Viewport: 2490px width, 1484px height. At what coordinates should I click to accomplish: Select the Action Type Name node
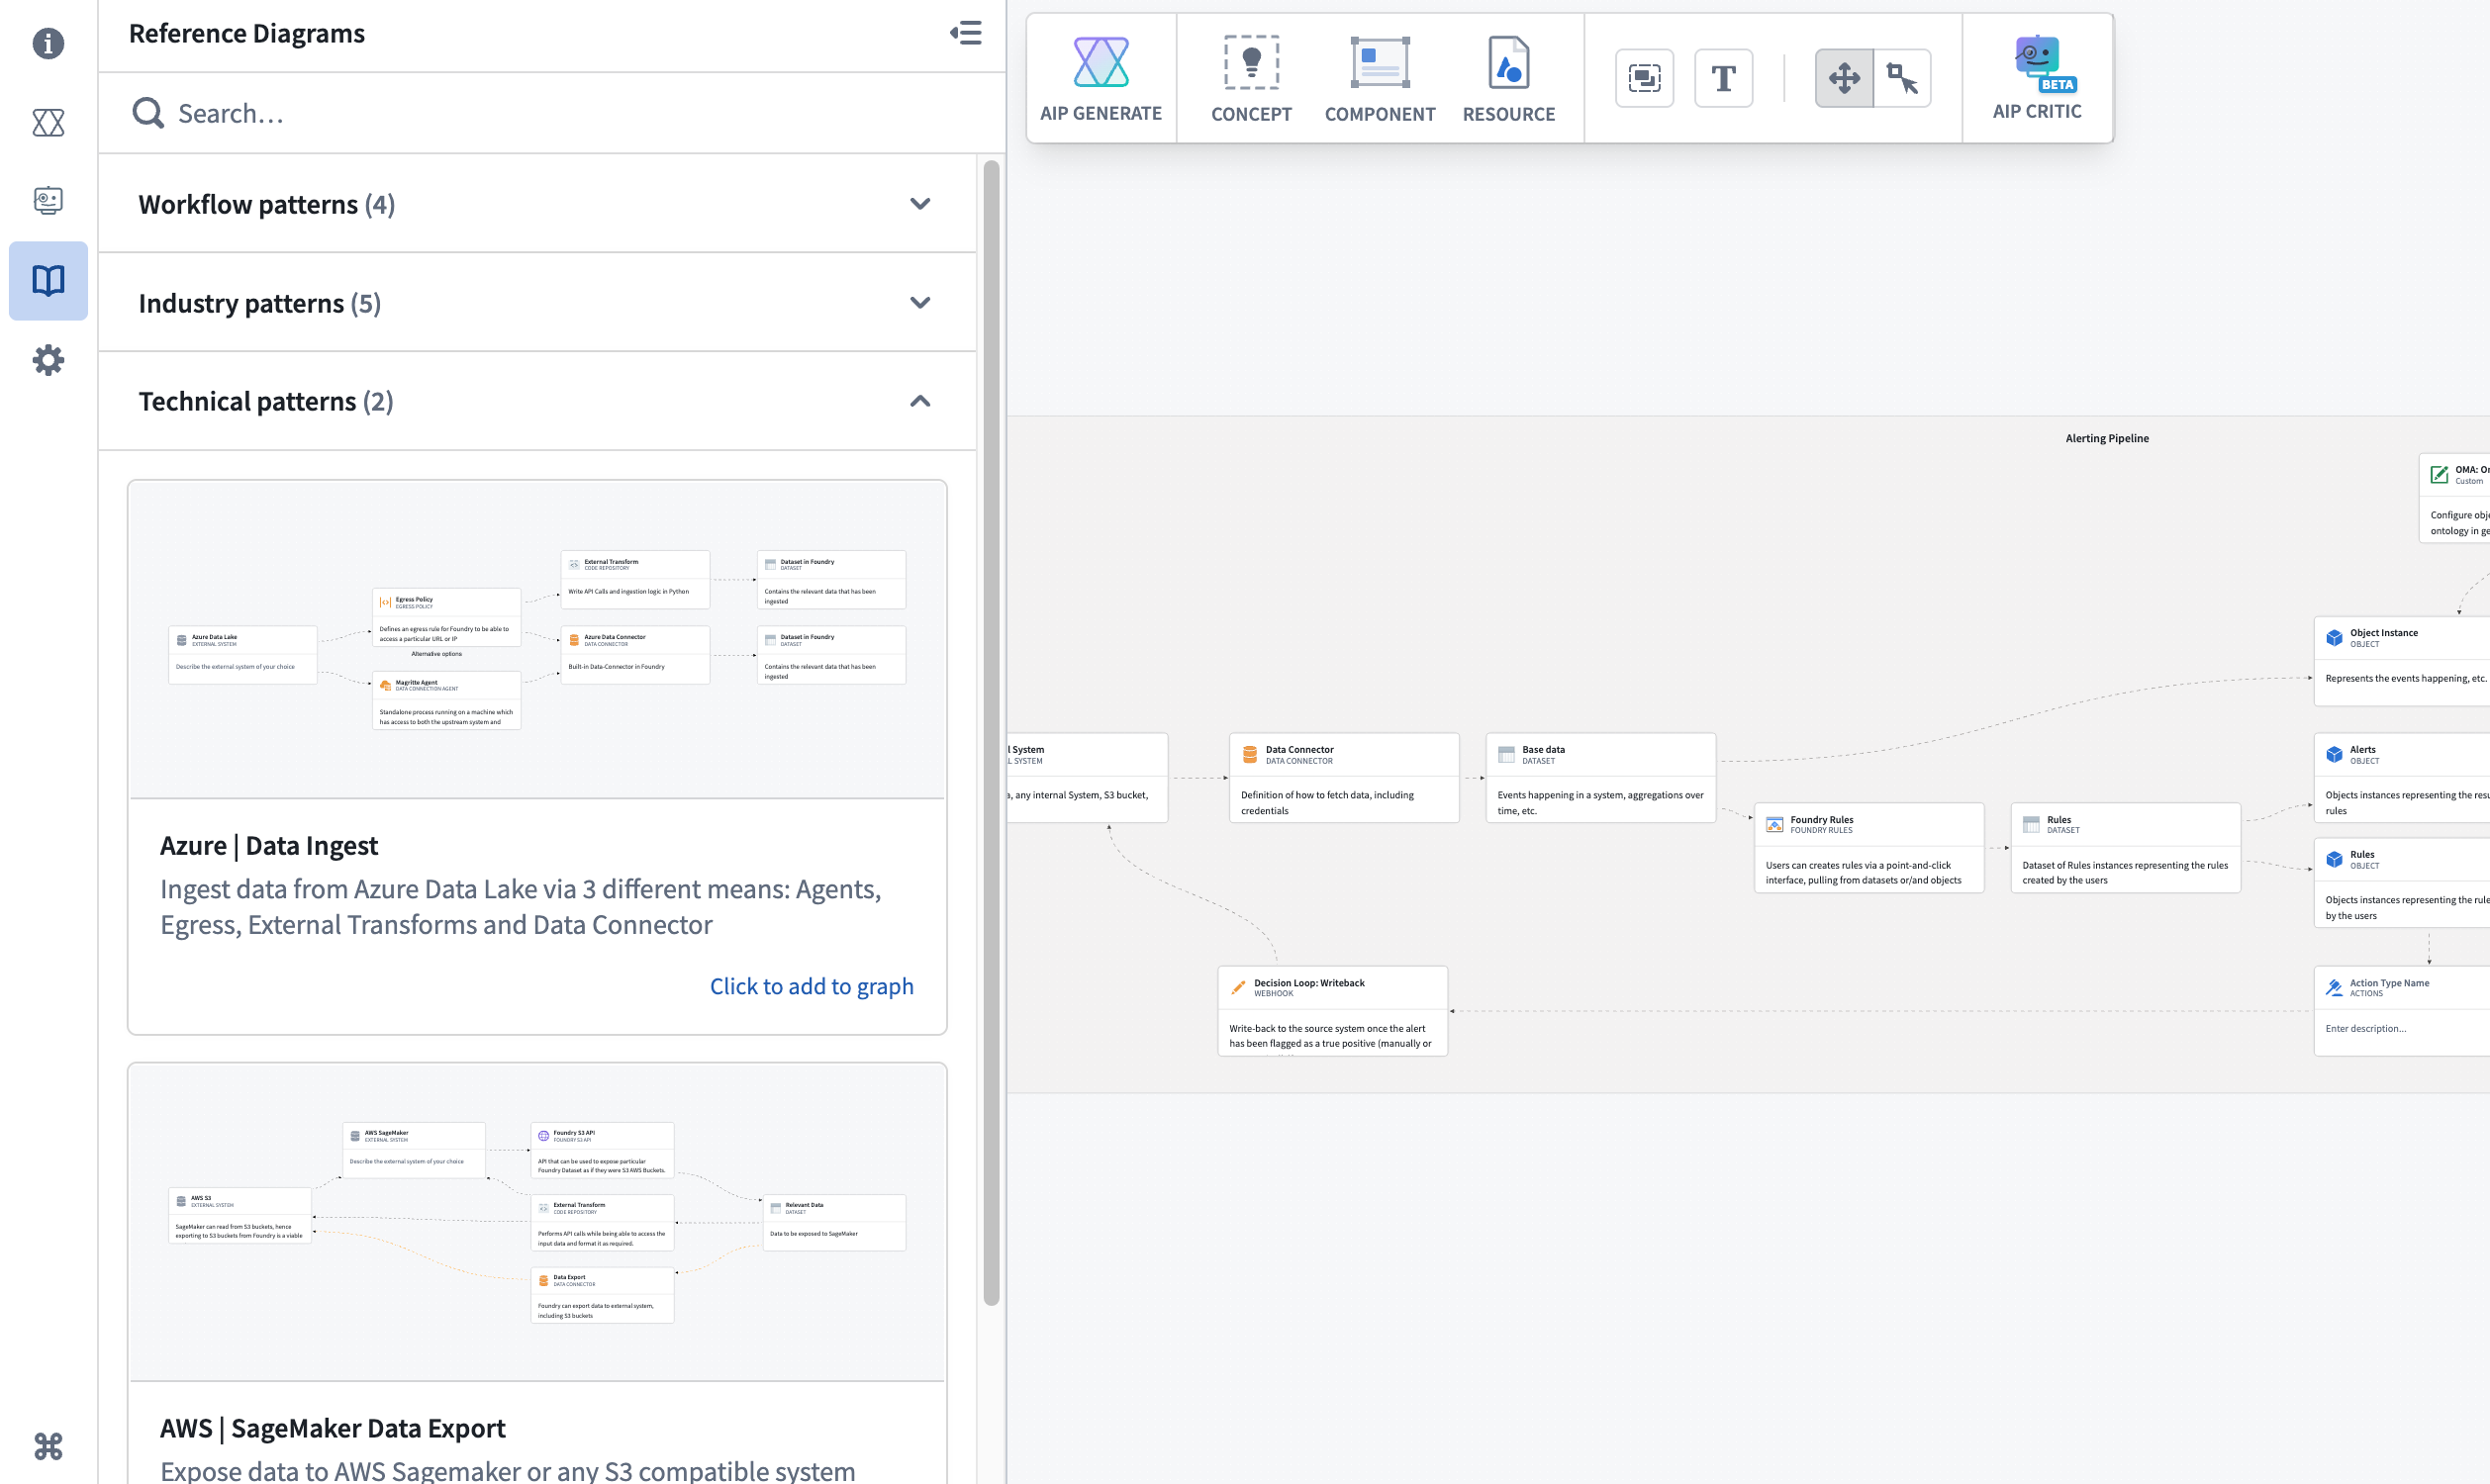click(2401, 1010)
